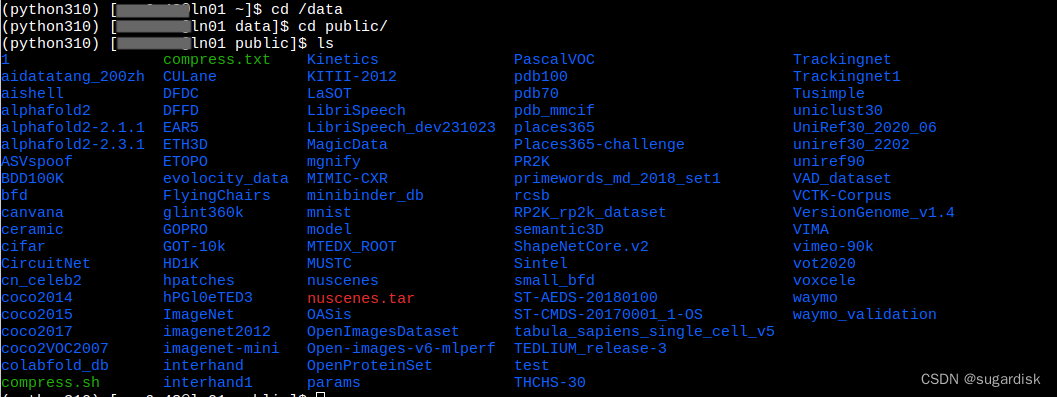Select the interhand1 directory name
Image resolution: width=1057 pixels, height=397 pixels.
pos(208,382)
